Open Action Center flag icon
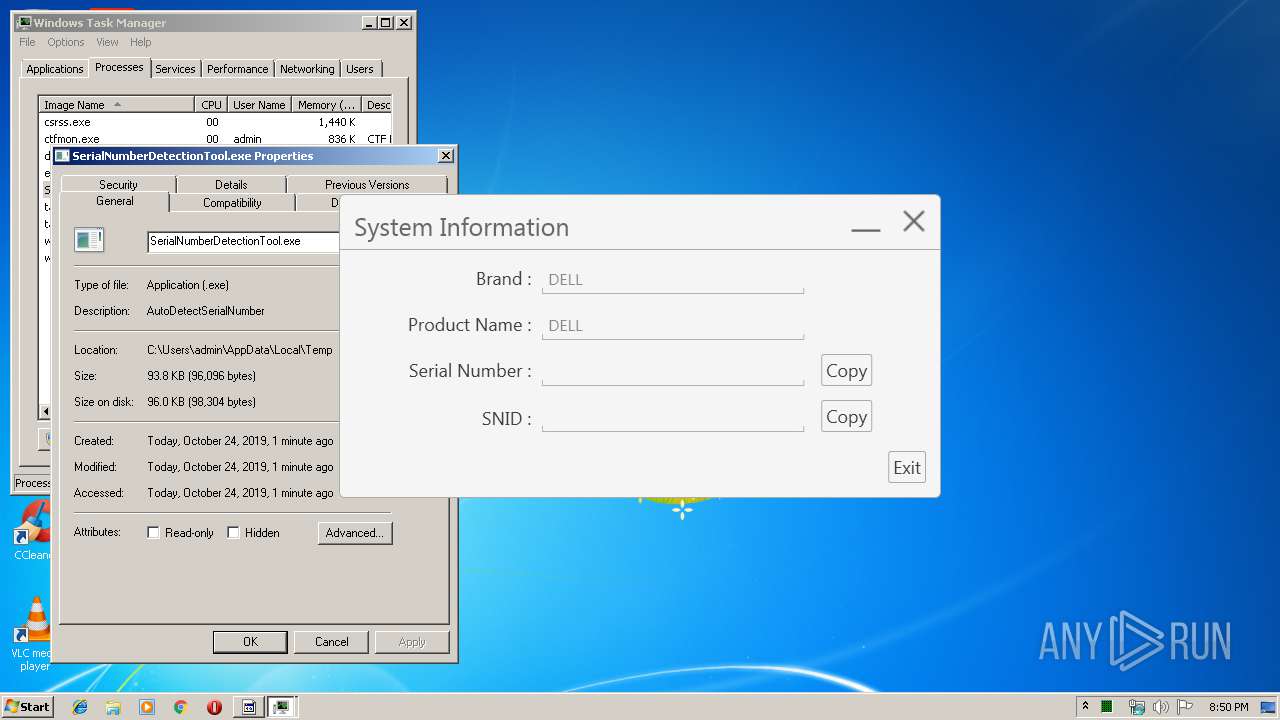The height and width of the screenshot is (720, 1280). 1185,707
